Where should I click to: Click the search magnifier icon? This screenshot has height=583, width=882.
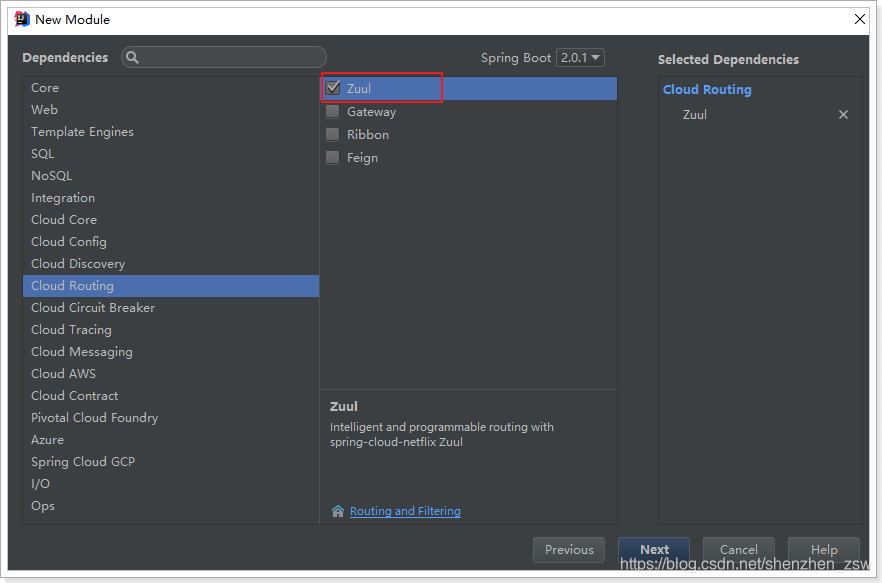tap(133, 57)
